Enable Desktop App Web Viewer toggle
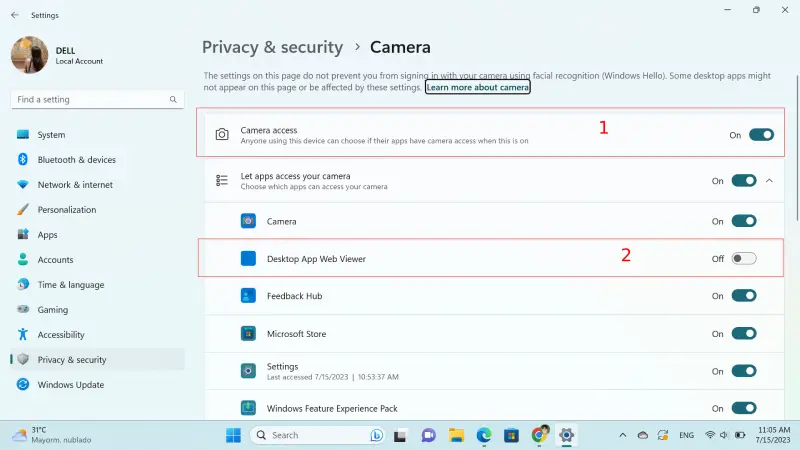 click(744, 259)
